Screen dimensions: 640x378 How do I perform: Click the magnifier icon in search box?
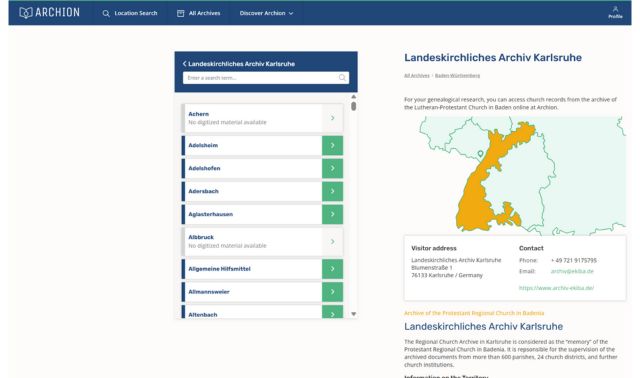tap(342, 78)
